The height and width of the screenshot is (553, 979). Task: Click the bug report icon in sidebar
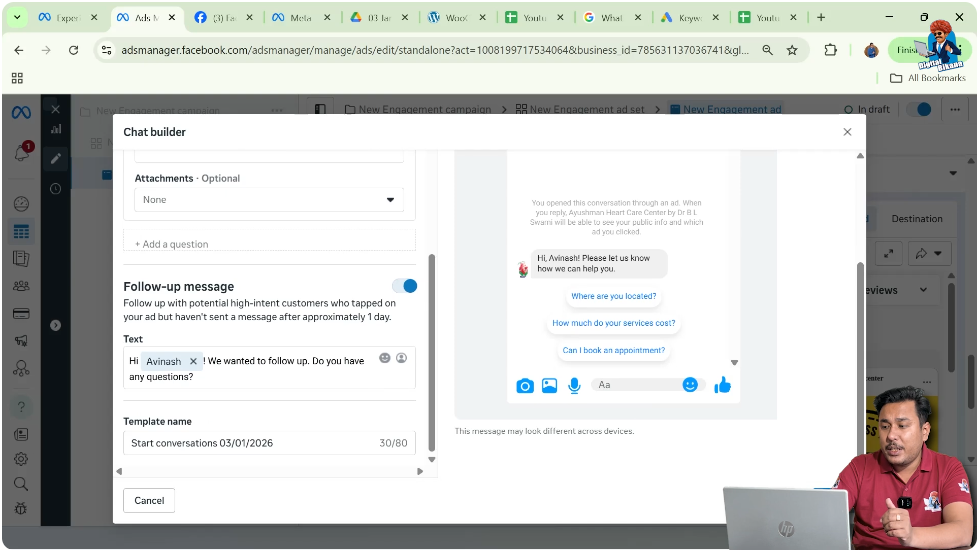click(21, 509)
